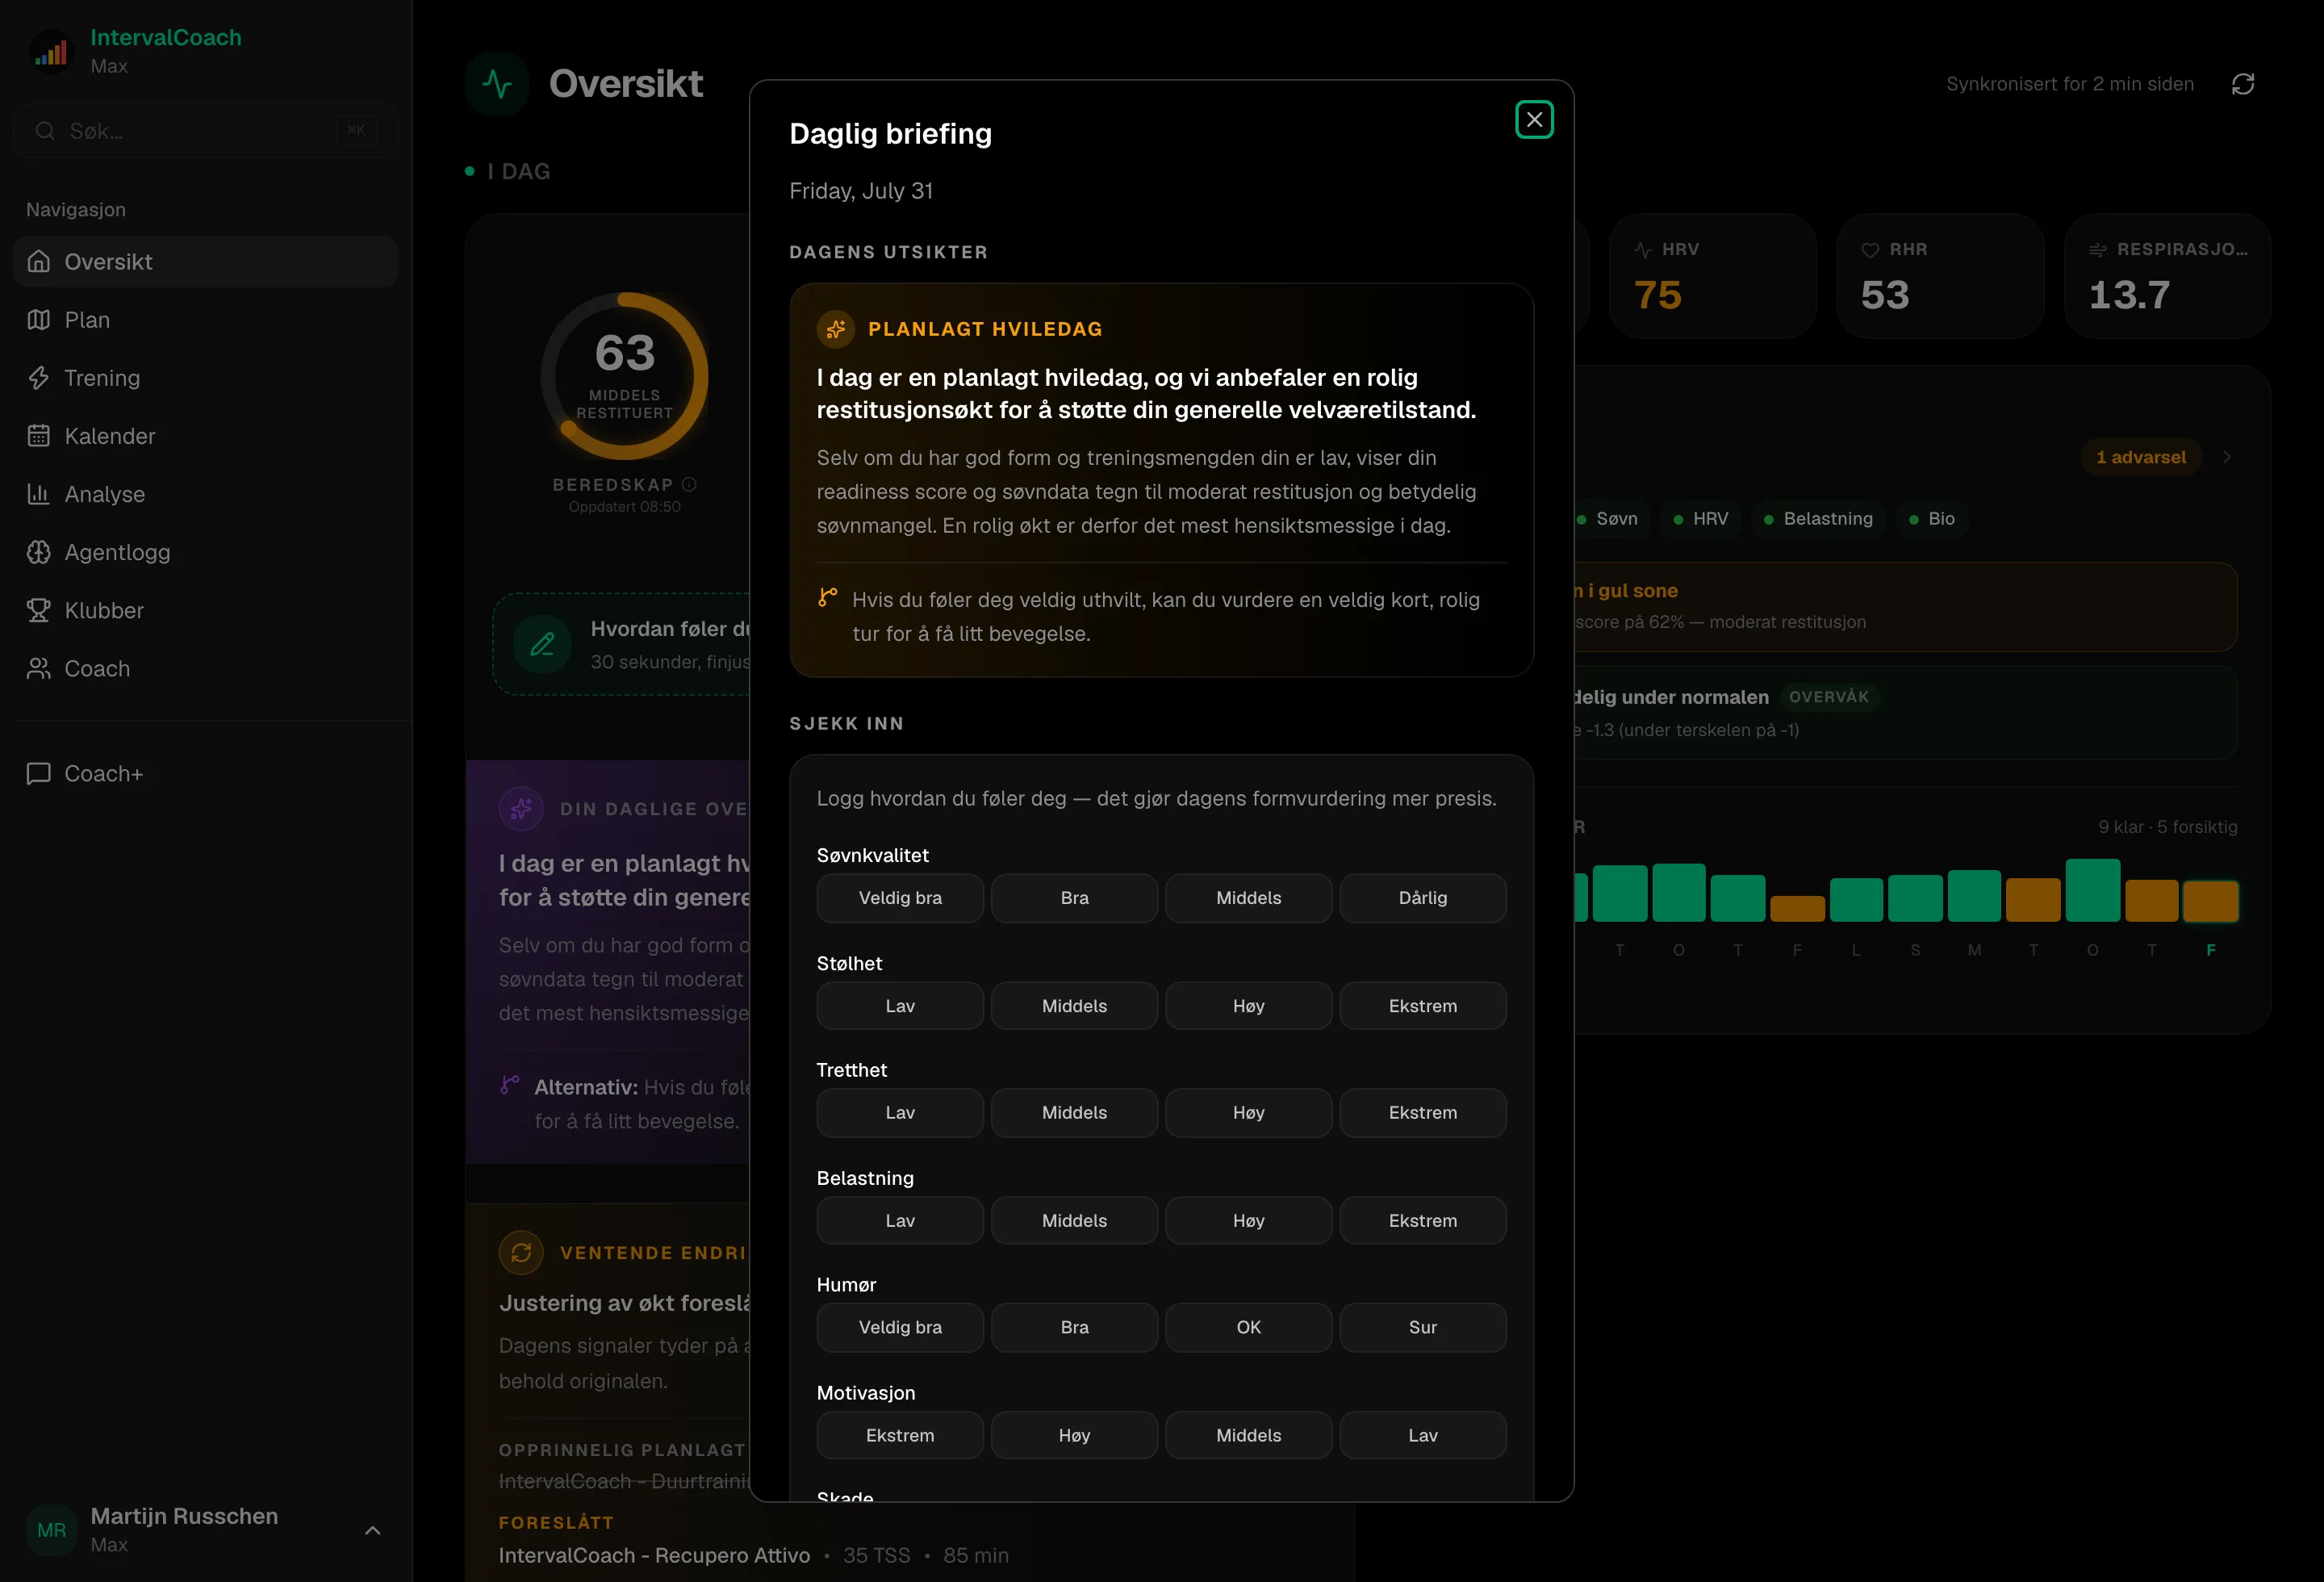The height and width of the screenshot is (1582, 2324).
Task: Select Sur for Humør
Action: click(x=1423, y=1328)
